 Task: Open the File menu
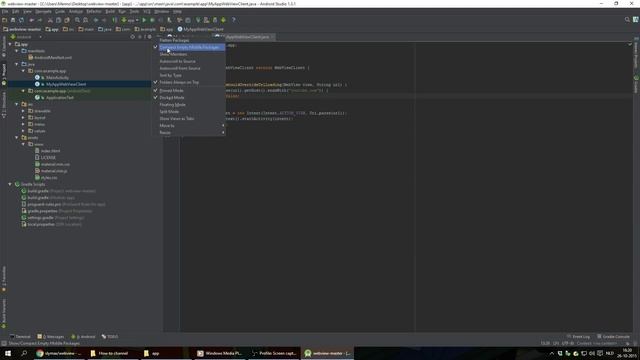[4, 11]
